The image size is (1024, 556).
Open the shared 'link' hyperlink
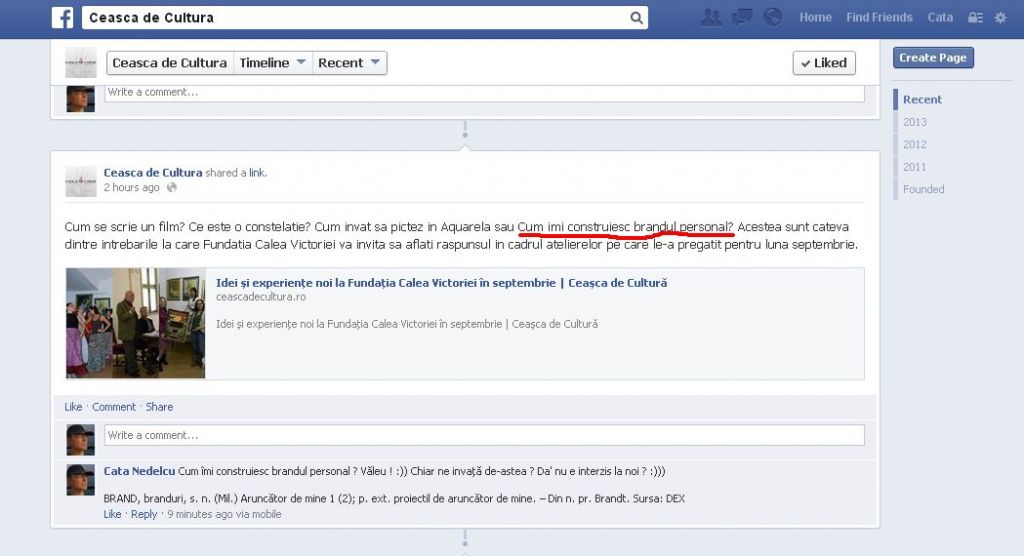click(257, 172)
